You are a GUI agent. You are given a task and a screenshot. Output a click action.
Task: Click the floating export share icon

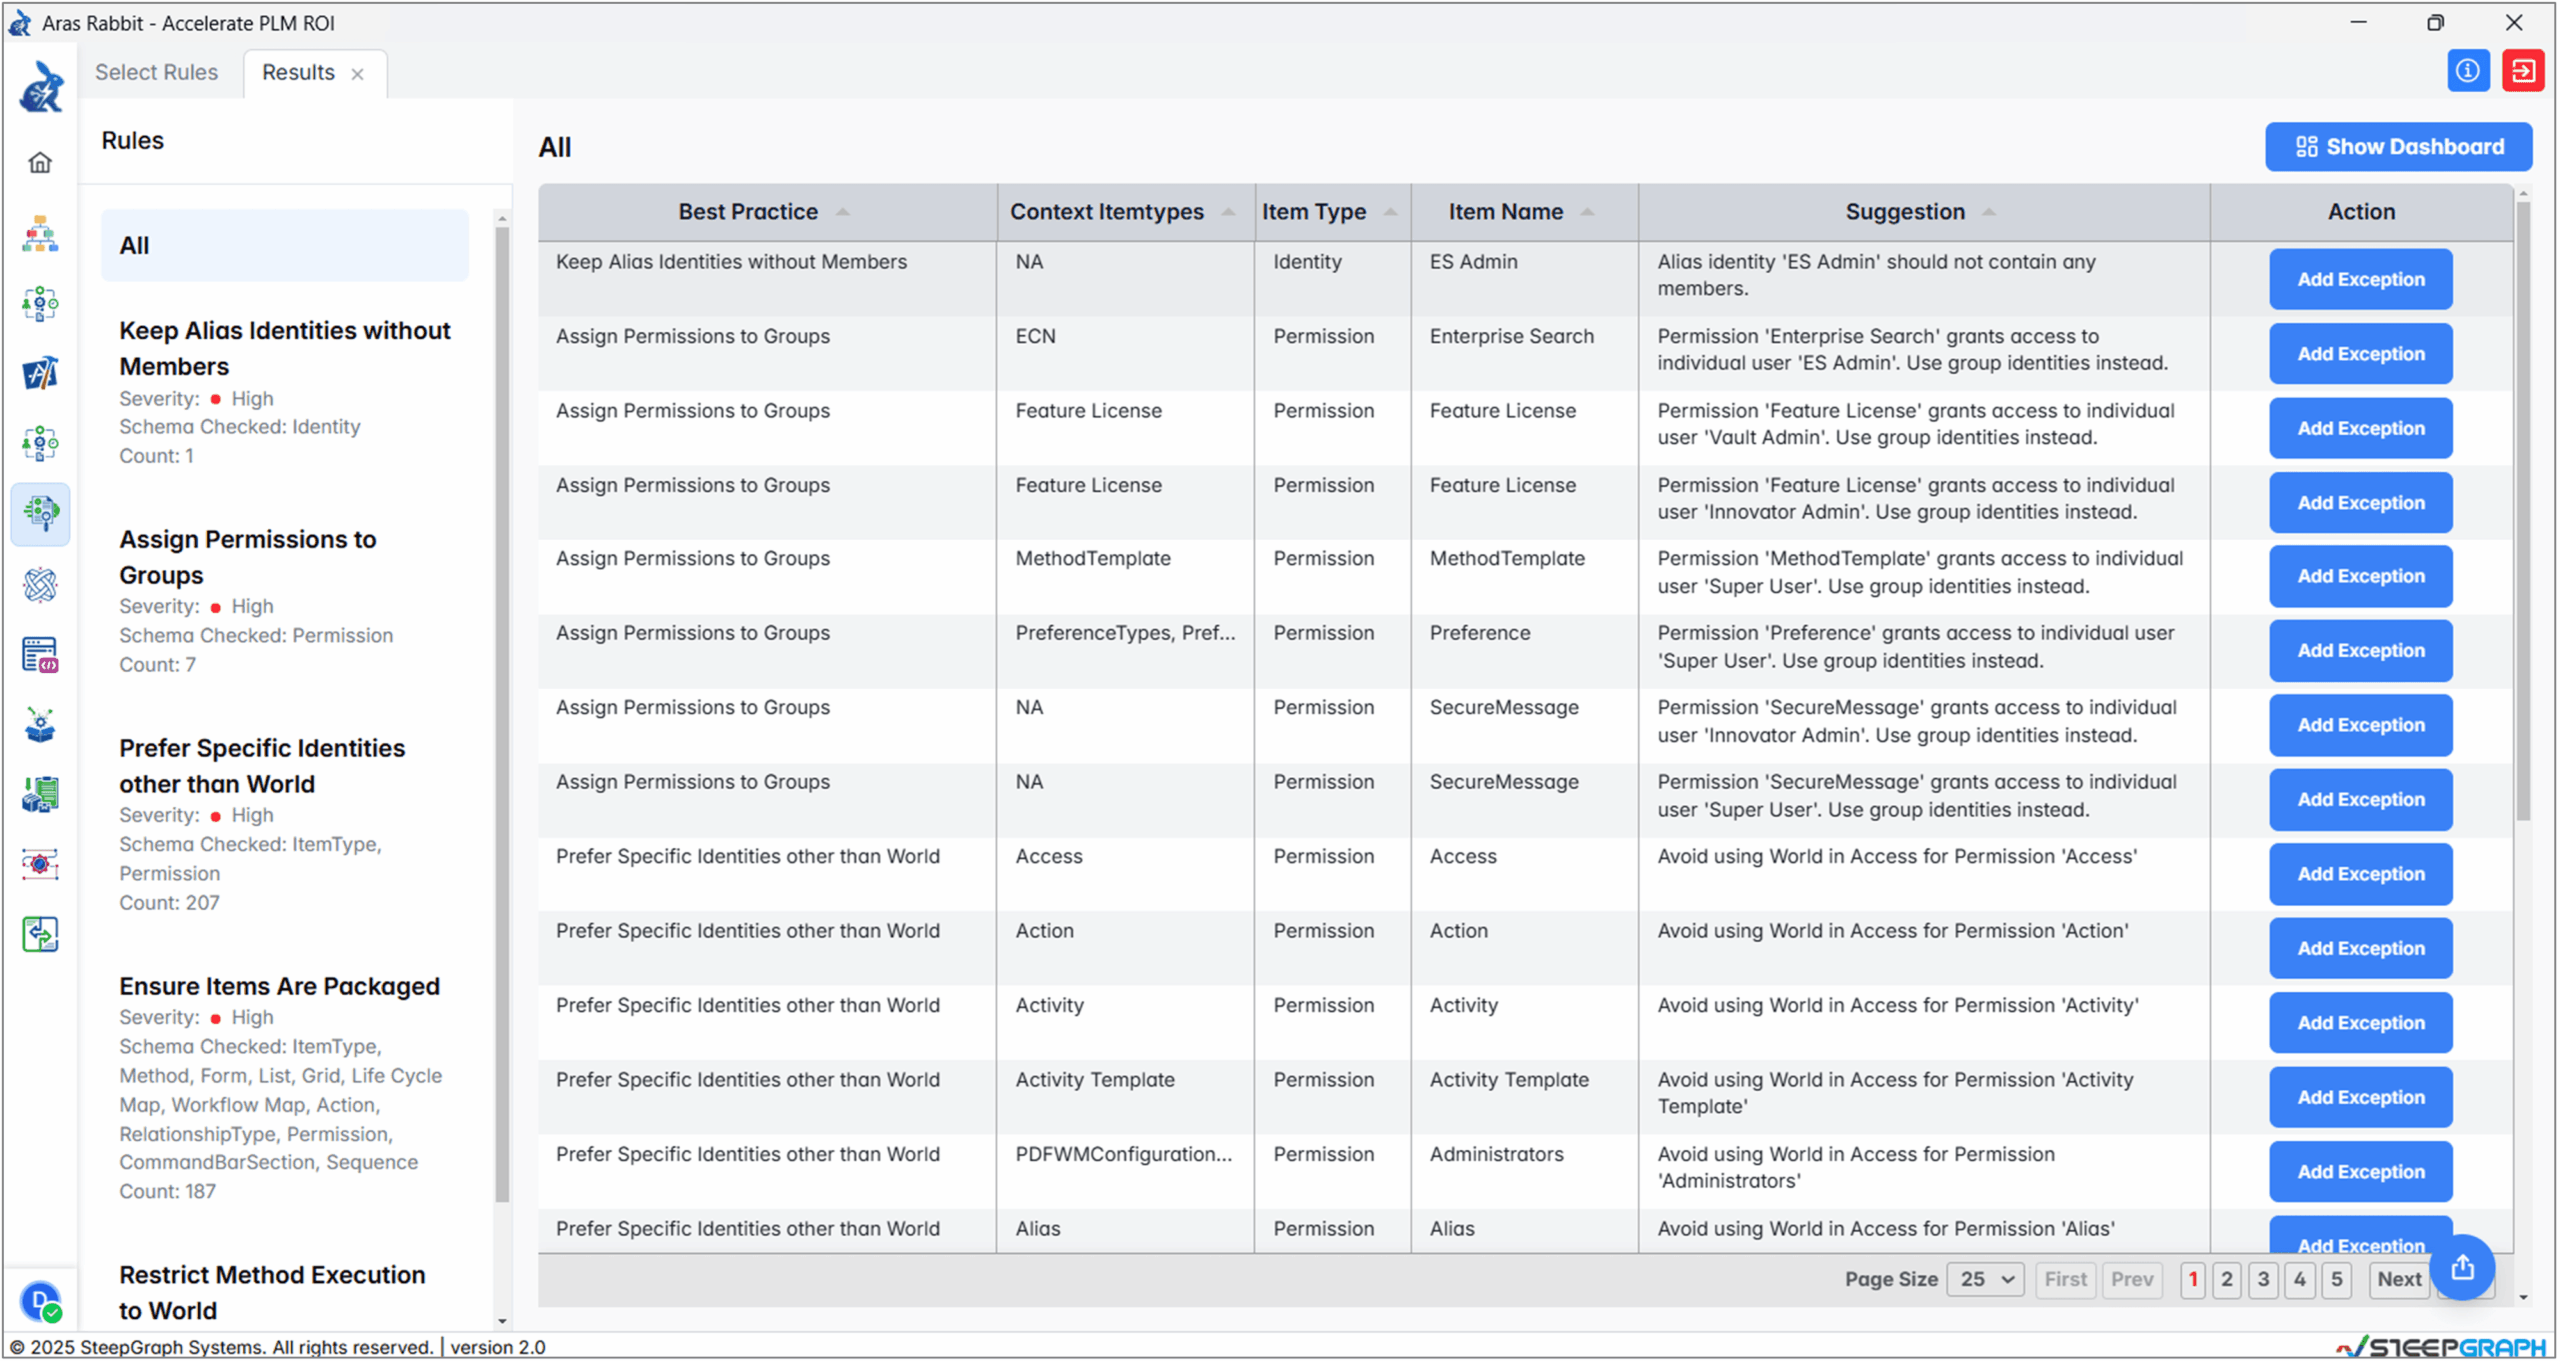click(x=2463, y=1268)
